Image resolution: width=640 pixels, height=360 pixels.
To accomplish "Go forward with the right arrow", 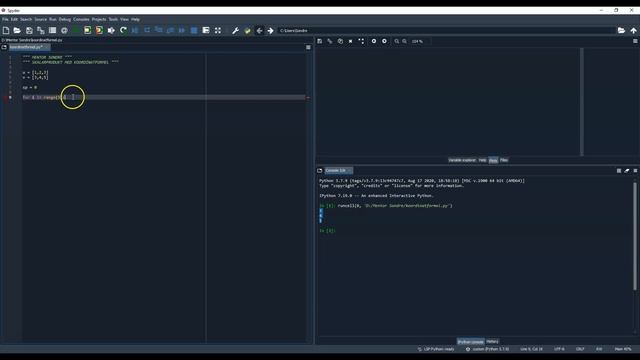I will (270, 30).
